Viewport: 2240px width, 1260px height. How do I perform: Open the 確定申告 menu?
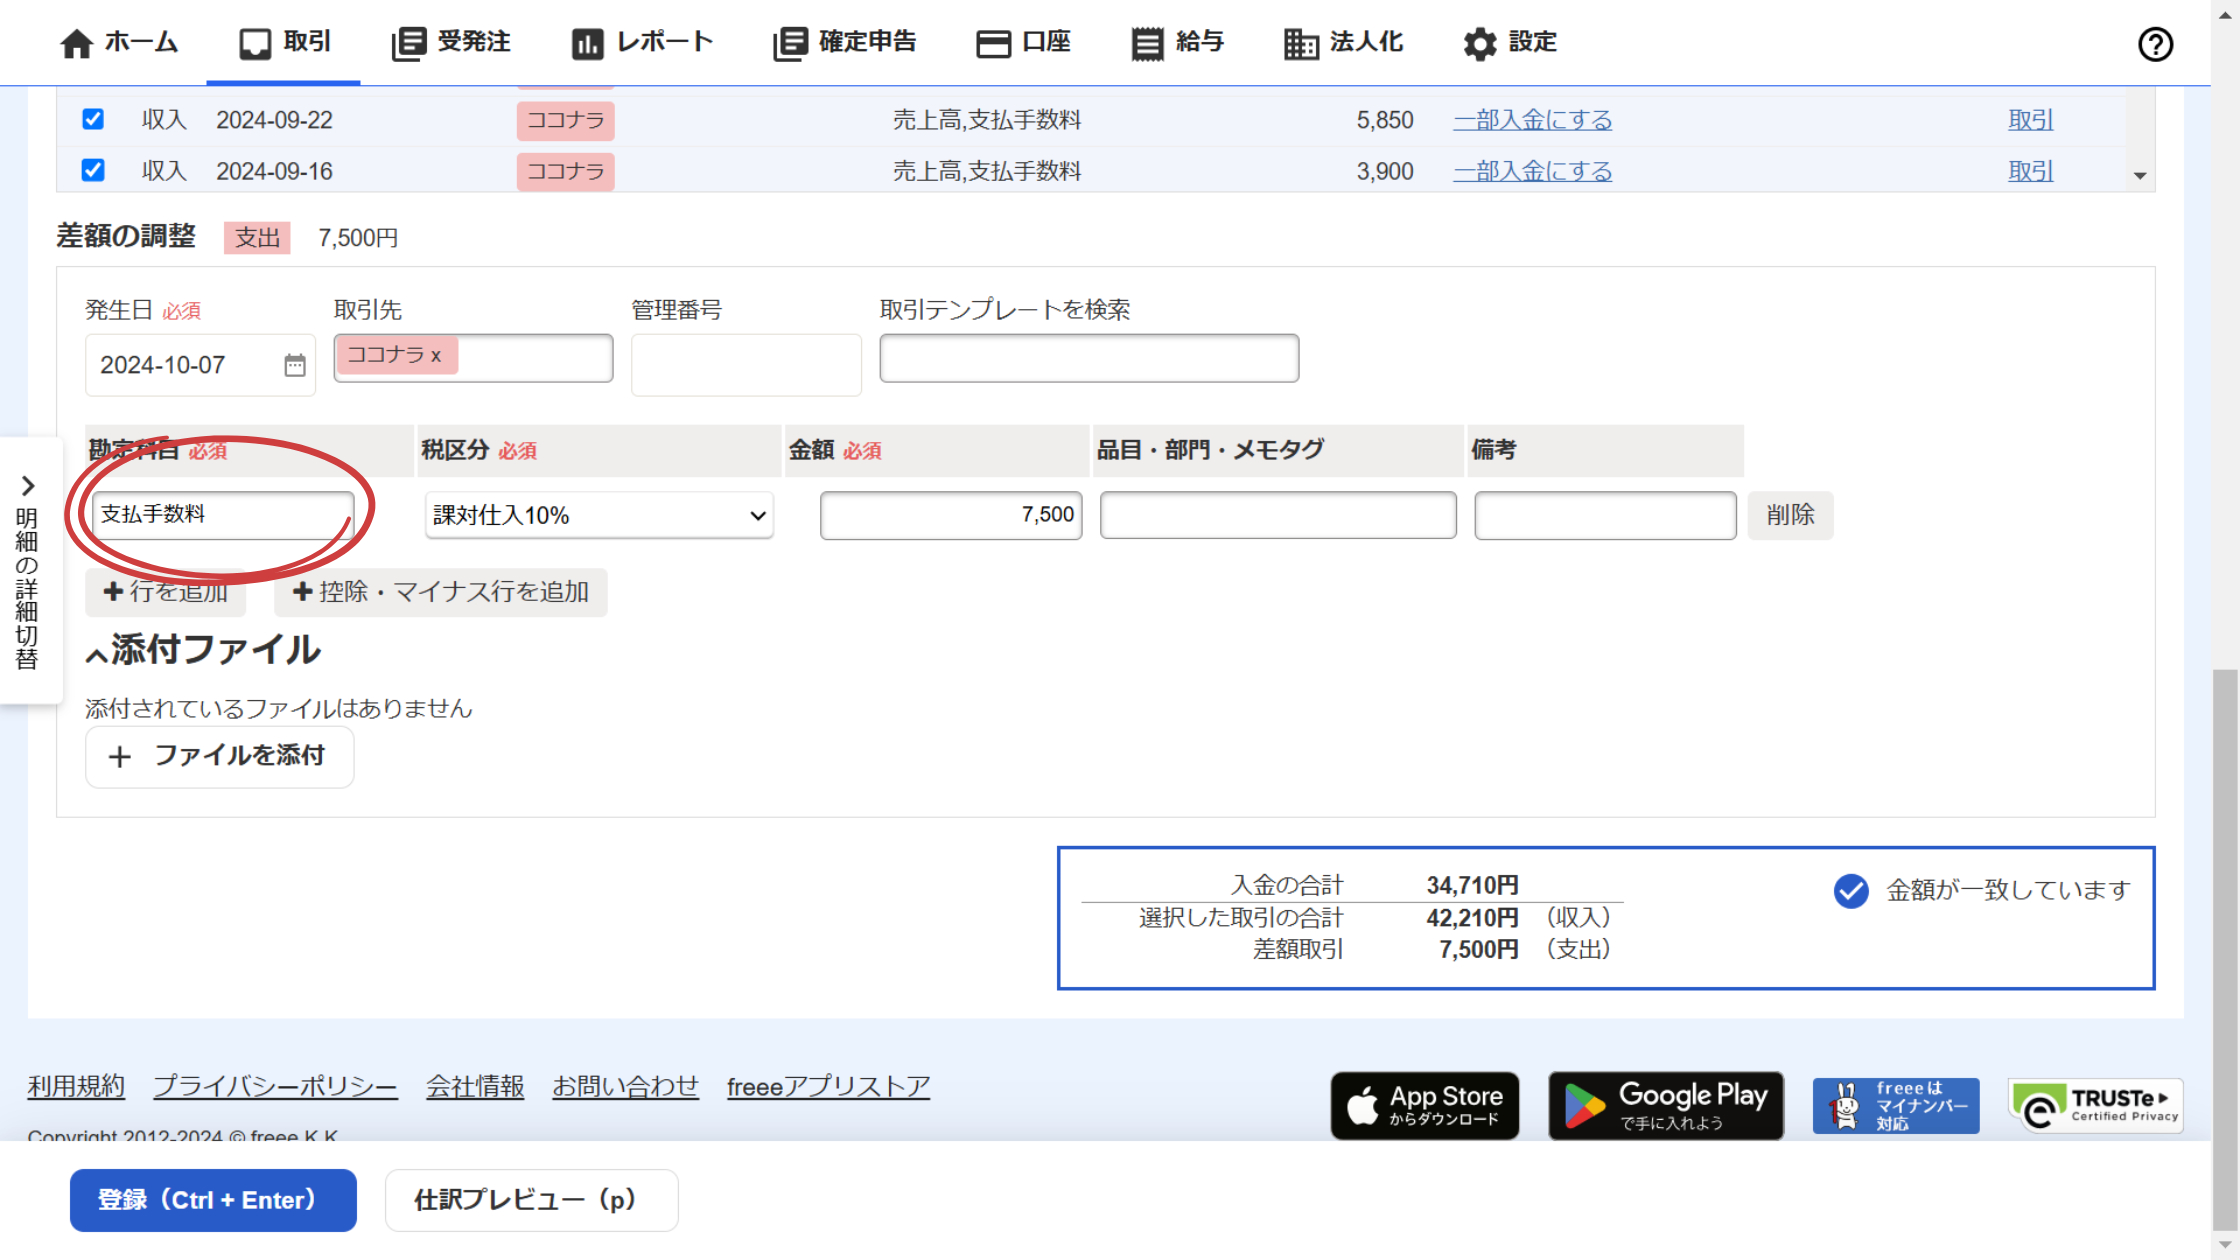(845, 42)
